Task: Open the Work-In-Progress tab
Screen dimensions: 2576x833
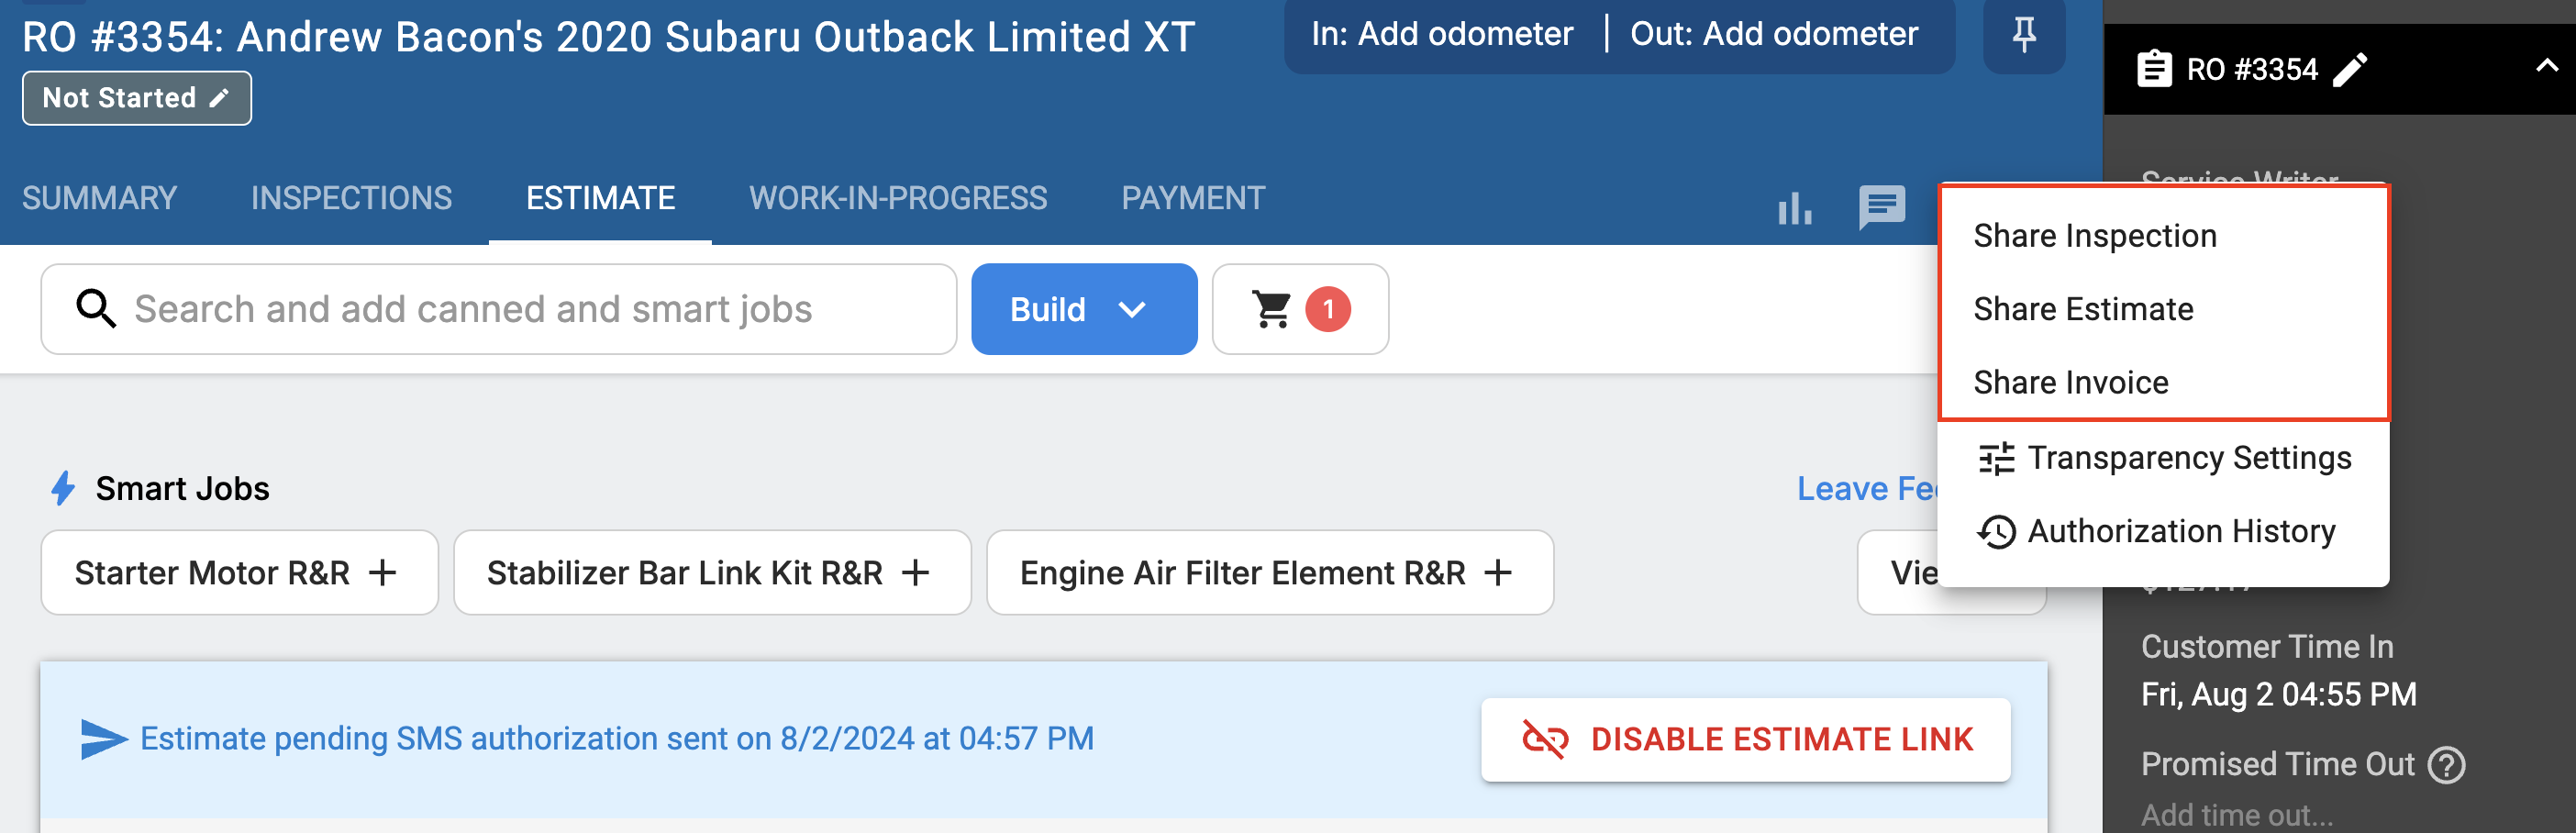Action: pyautogui.click(x=898, y=198)
